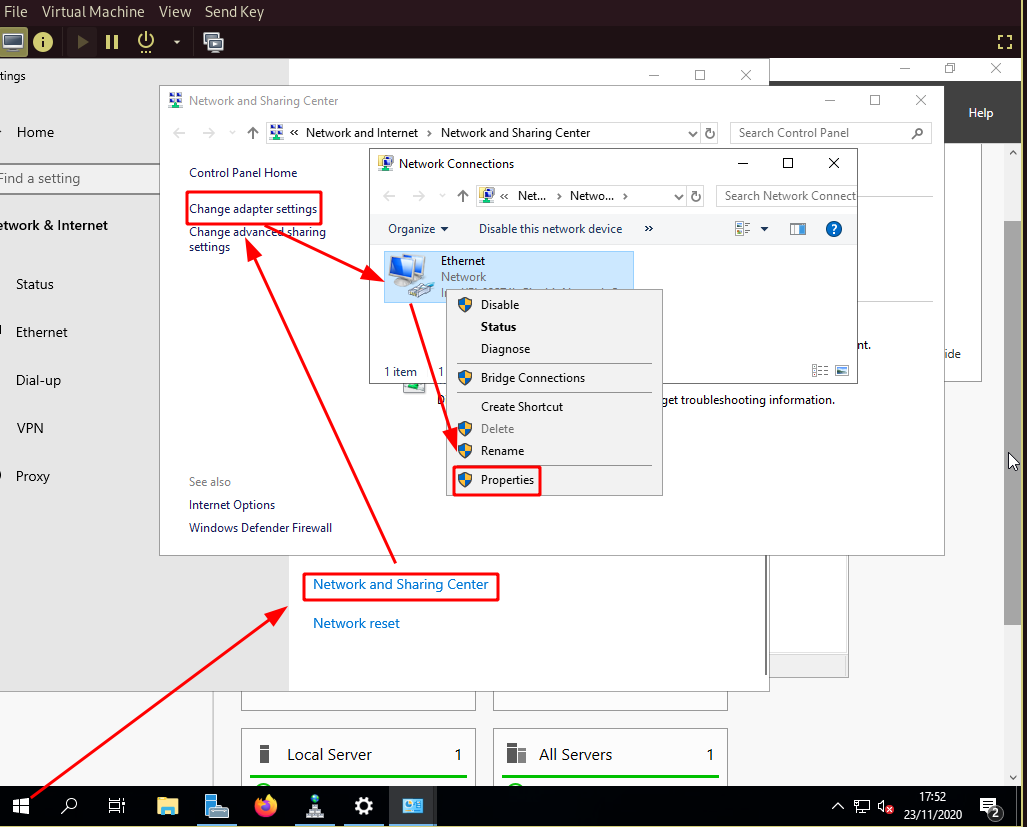1027x827 pixels.
Task: Open shutdown options dropdown arrow
Action: tap(177, 43)
